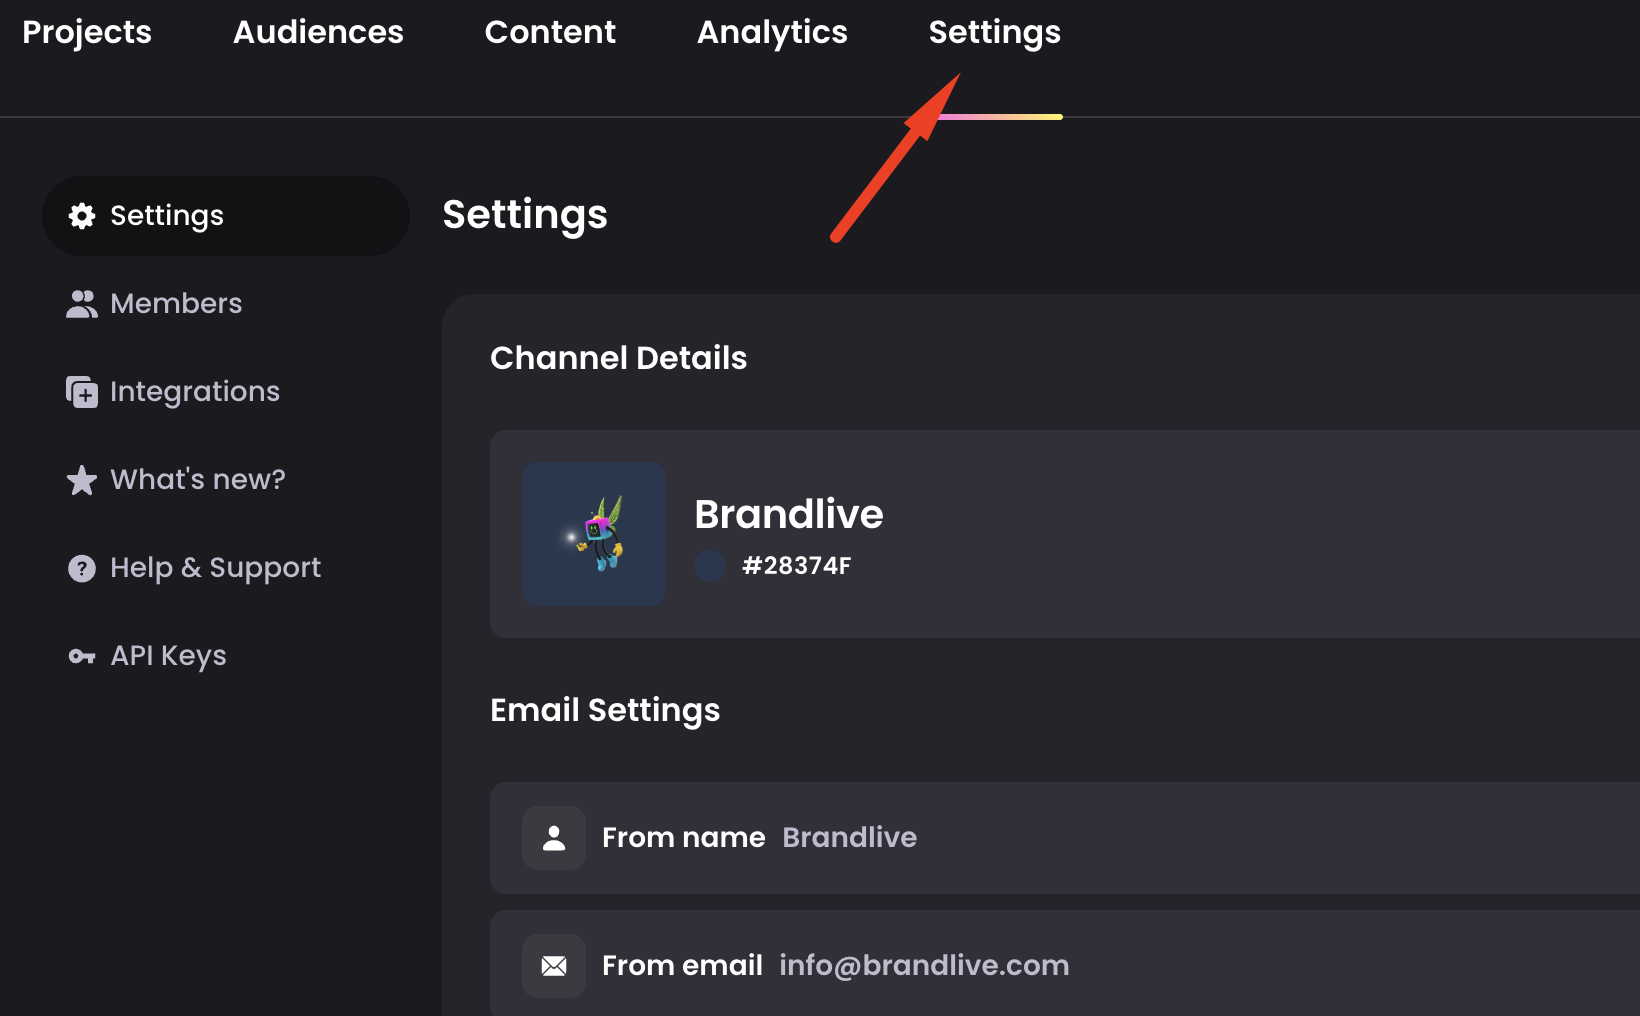Click the From name label

tap(684, 837)
